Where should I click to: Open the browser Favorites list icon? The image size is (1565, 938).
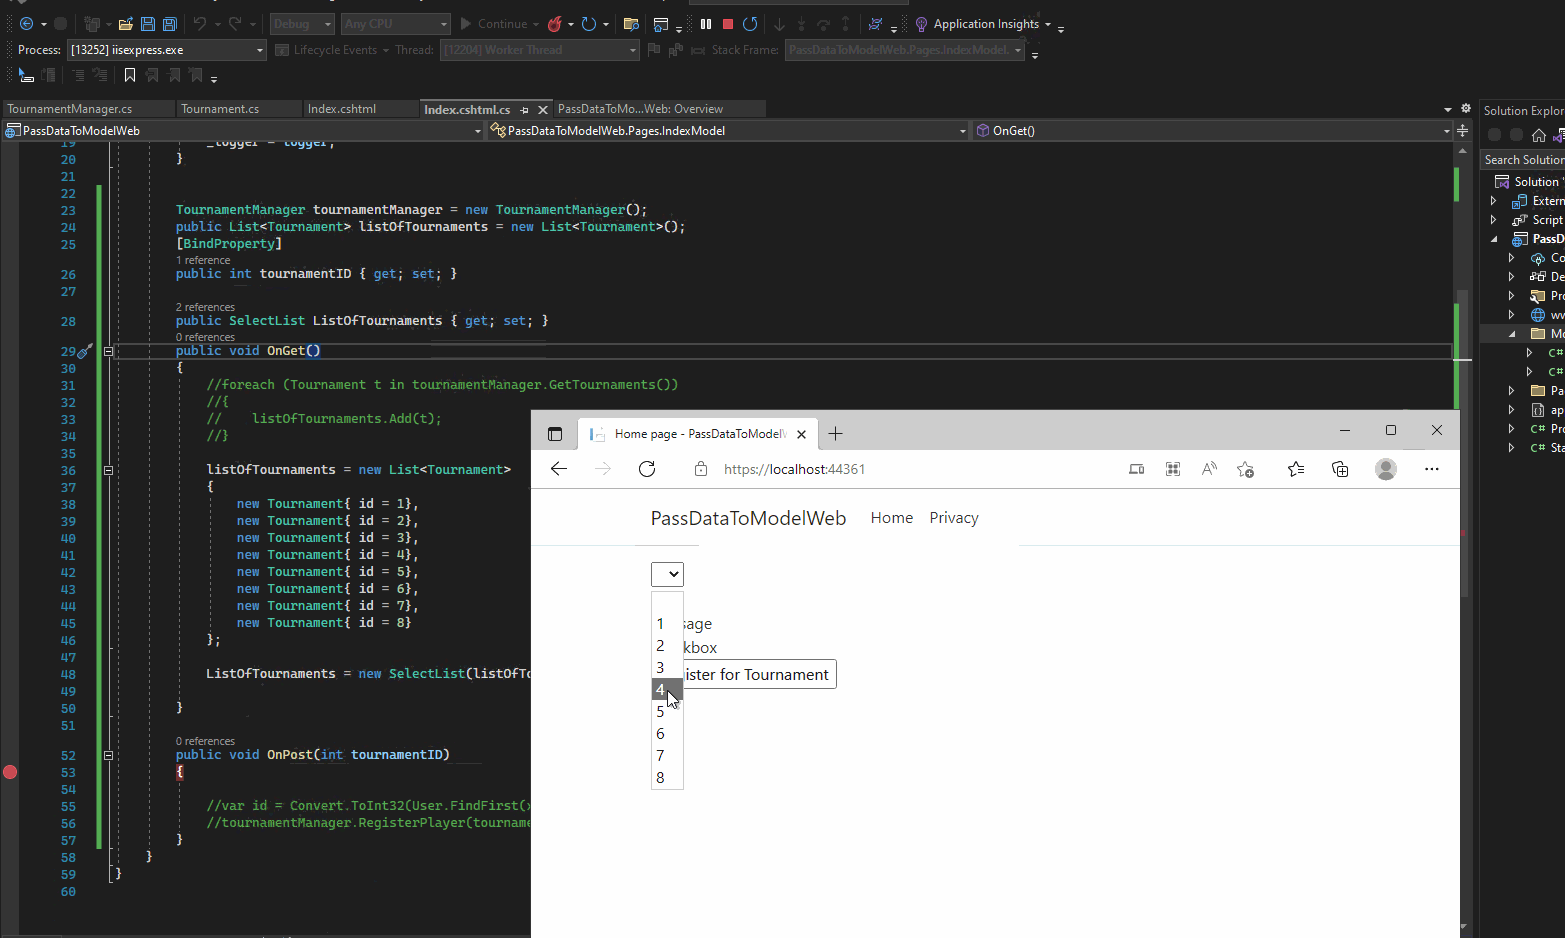tap(1296, 469)
